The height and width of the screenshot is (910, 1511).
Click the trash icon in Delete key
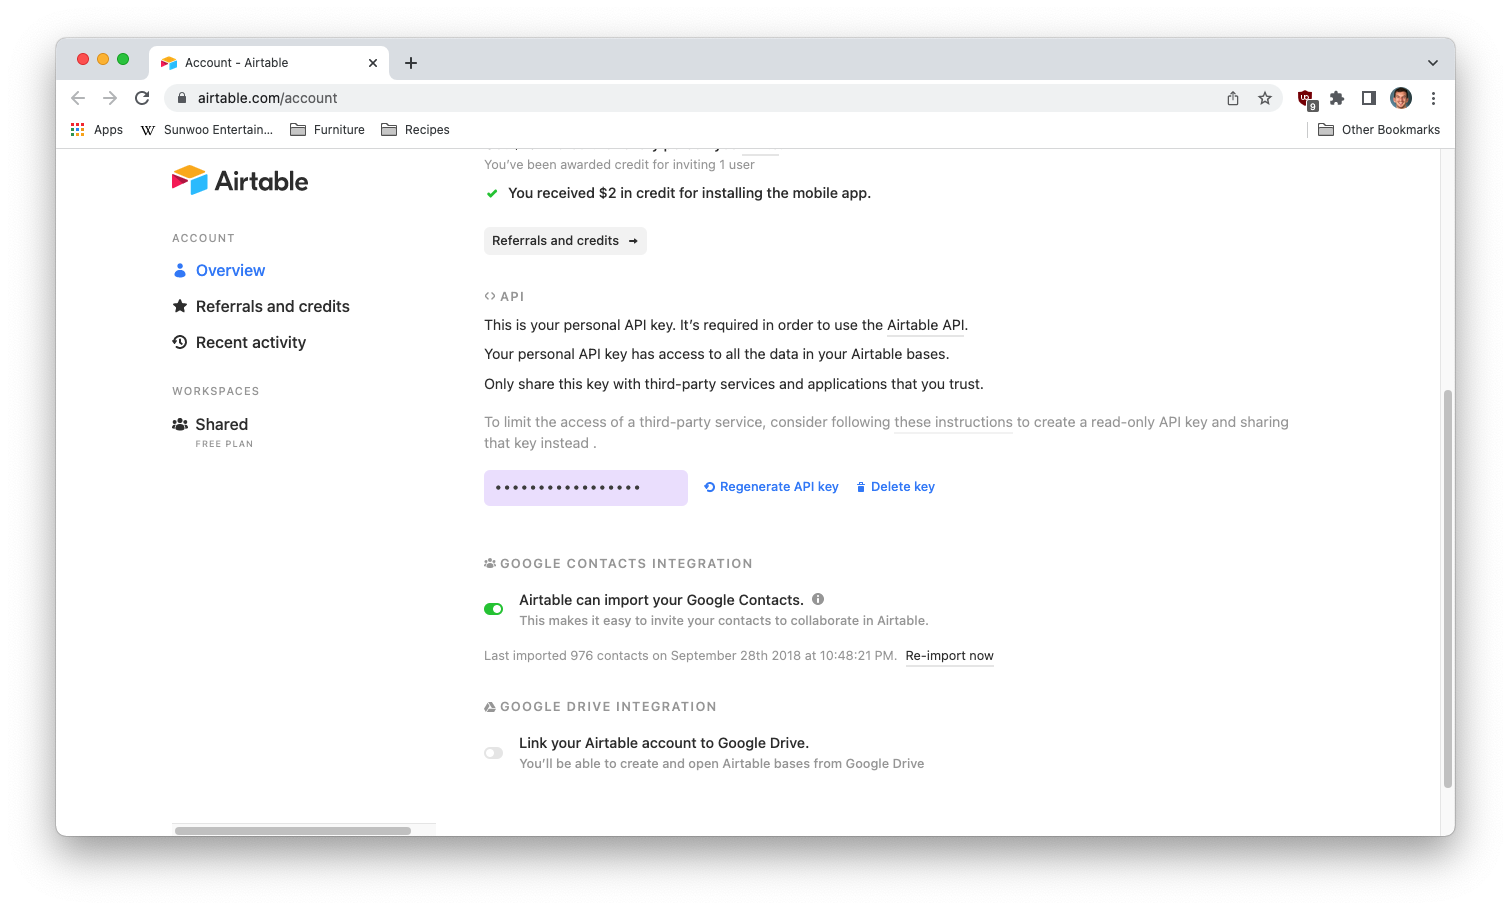861,487
